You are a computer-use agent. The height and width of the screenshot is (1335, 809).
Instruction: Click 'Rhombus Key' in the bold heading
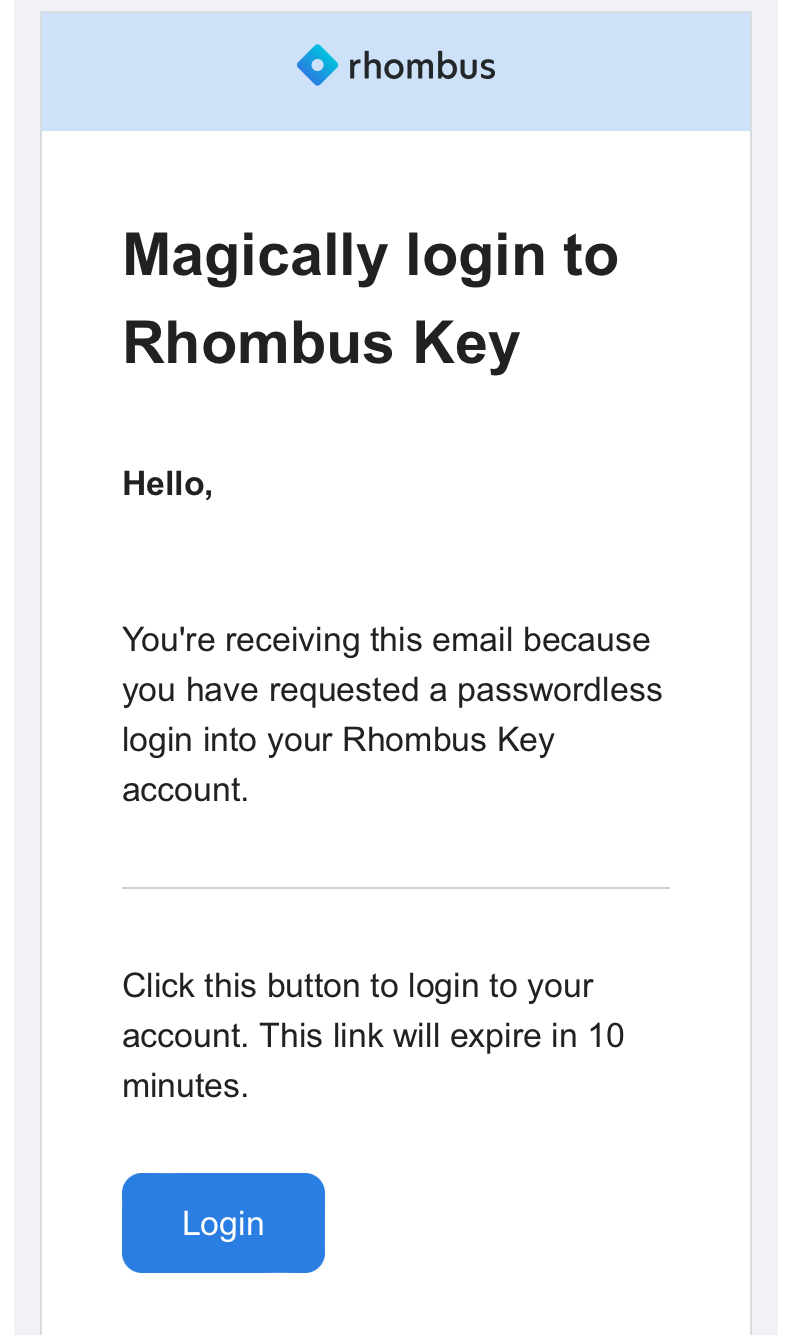pyautogui.click(x=321, y=343)
